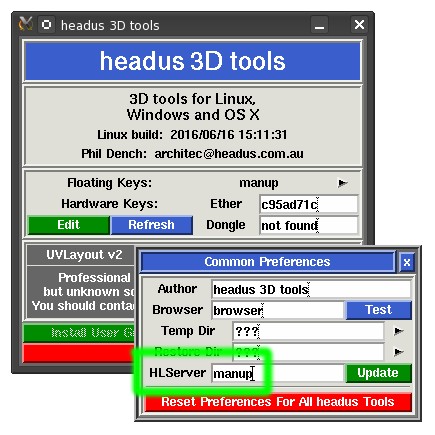Open the Restore Dir arrow selector
The height and width of the screenshot is (435, 435).
[398, 352]
